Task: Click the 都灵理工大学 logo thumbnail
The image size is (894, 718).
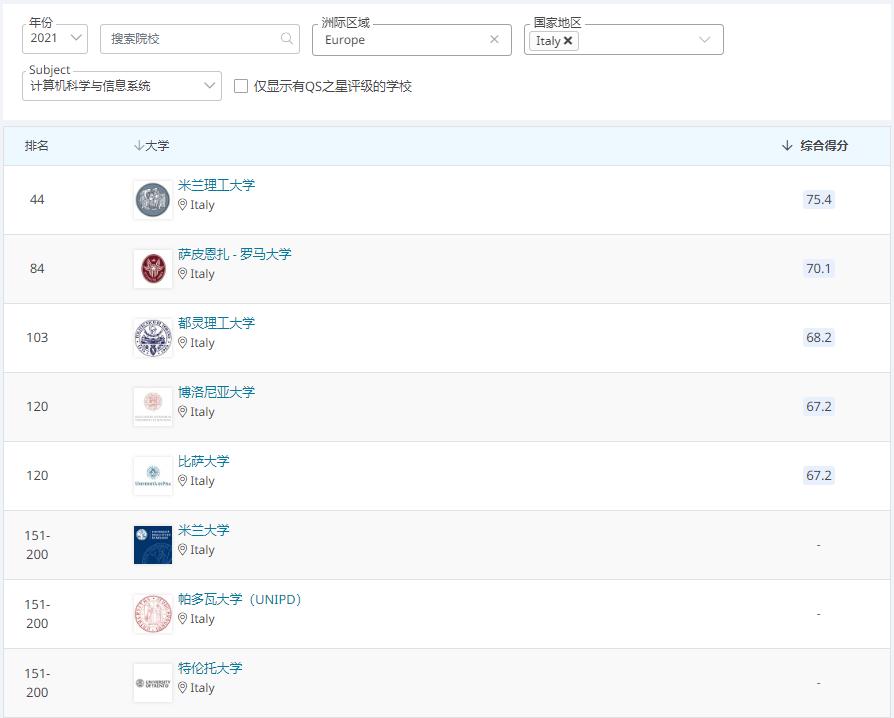Action: (153, 338)
